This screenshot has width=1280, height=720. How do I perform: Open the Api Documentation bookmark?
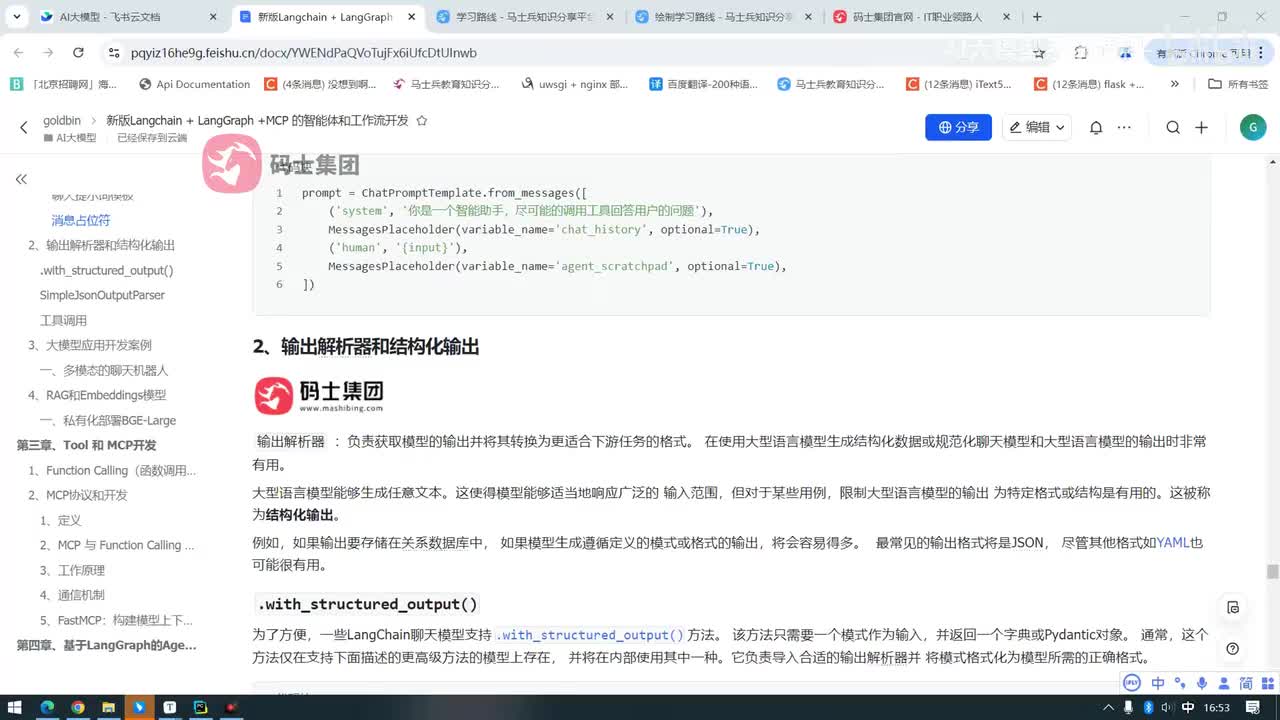pos(194,84)
